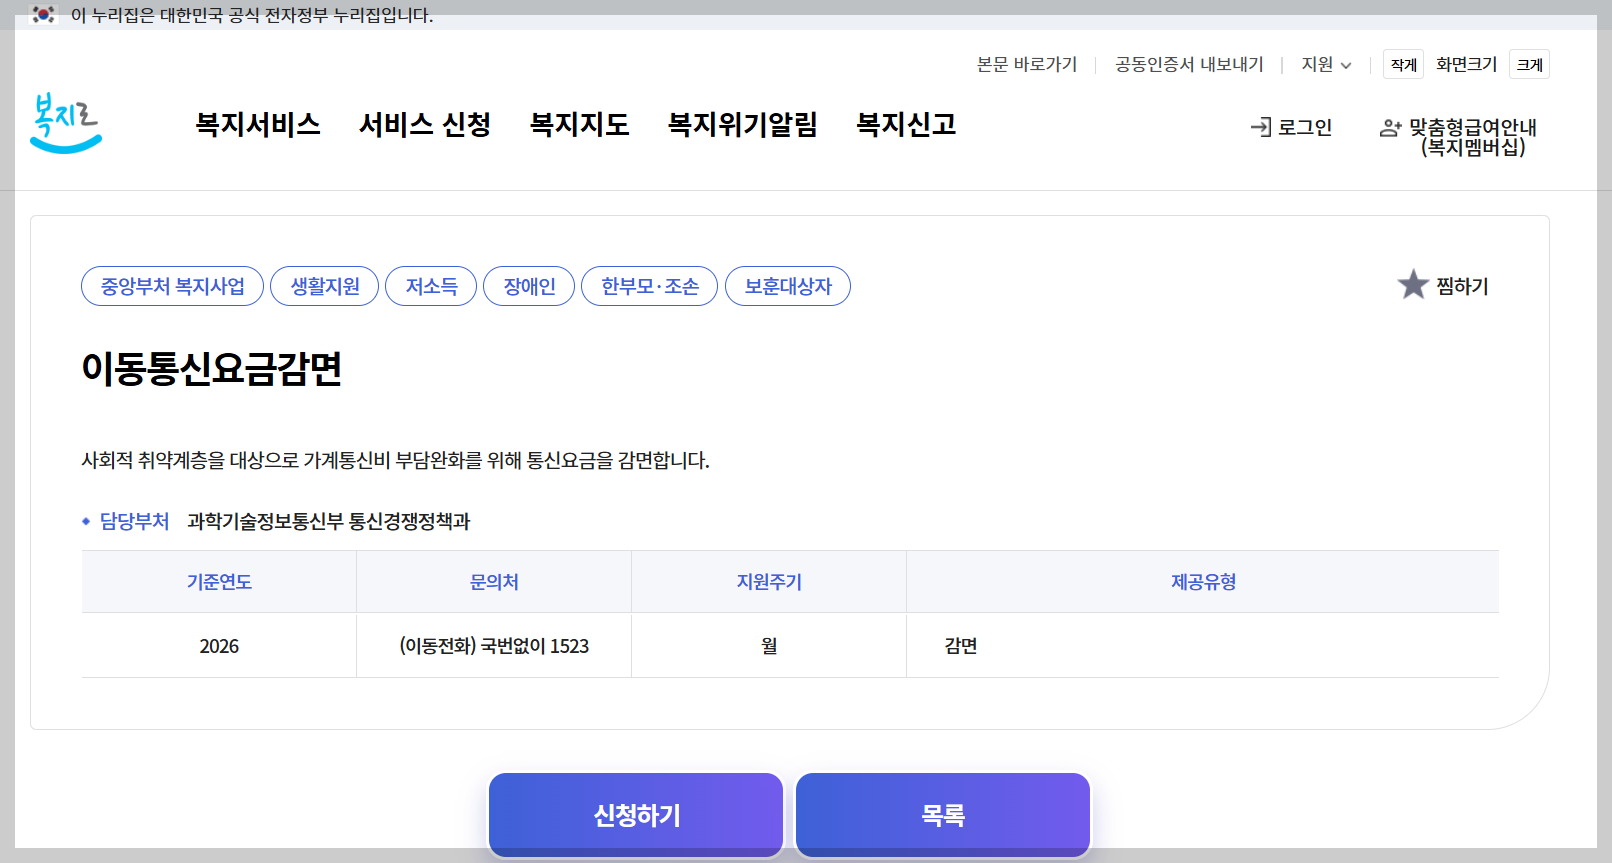Open the 복지서비스 menu

click(x=258, y=124)
